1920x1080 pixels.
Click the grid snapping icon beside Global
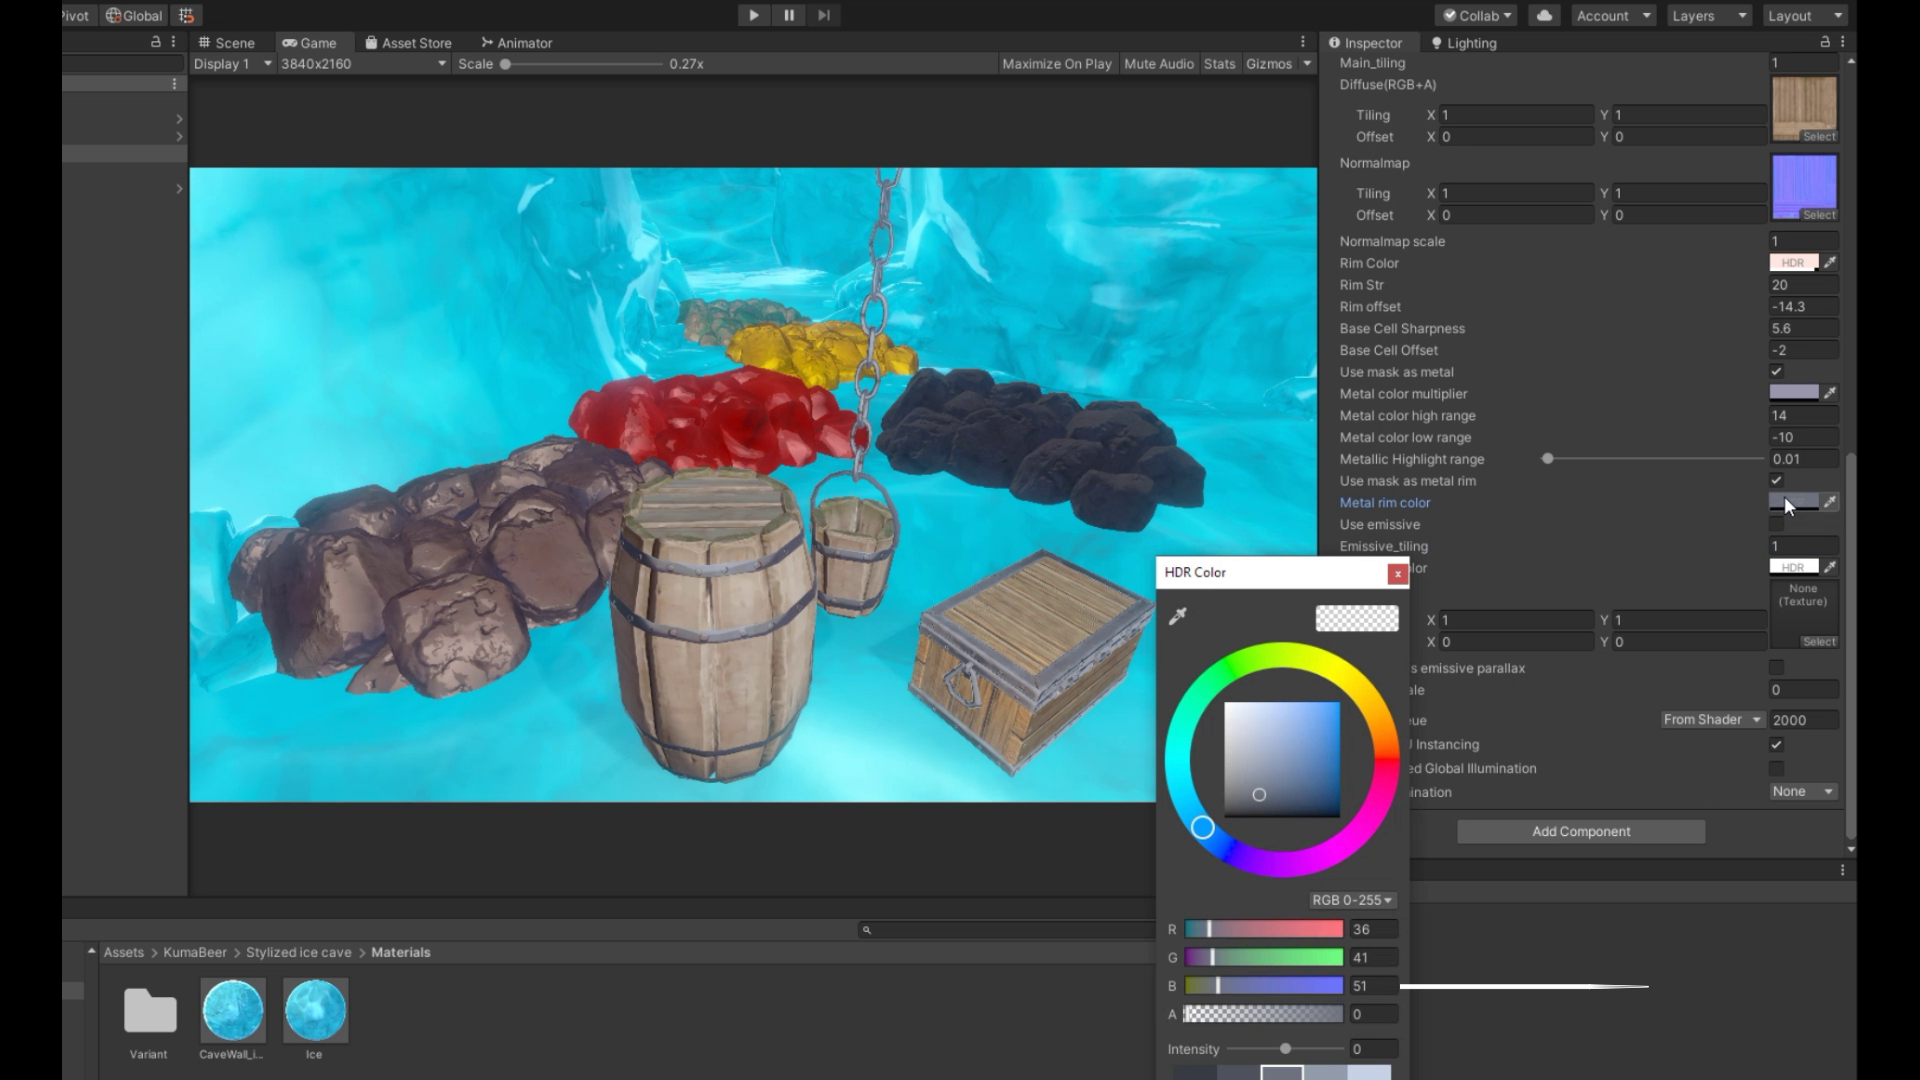click(186, 15)
